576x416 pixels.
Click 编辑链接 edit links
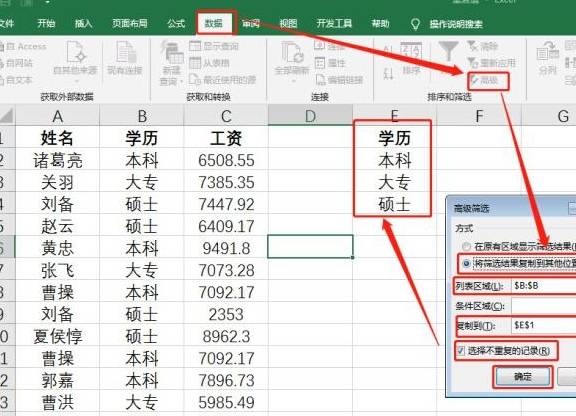point(339,80)
